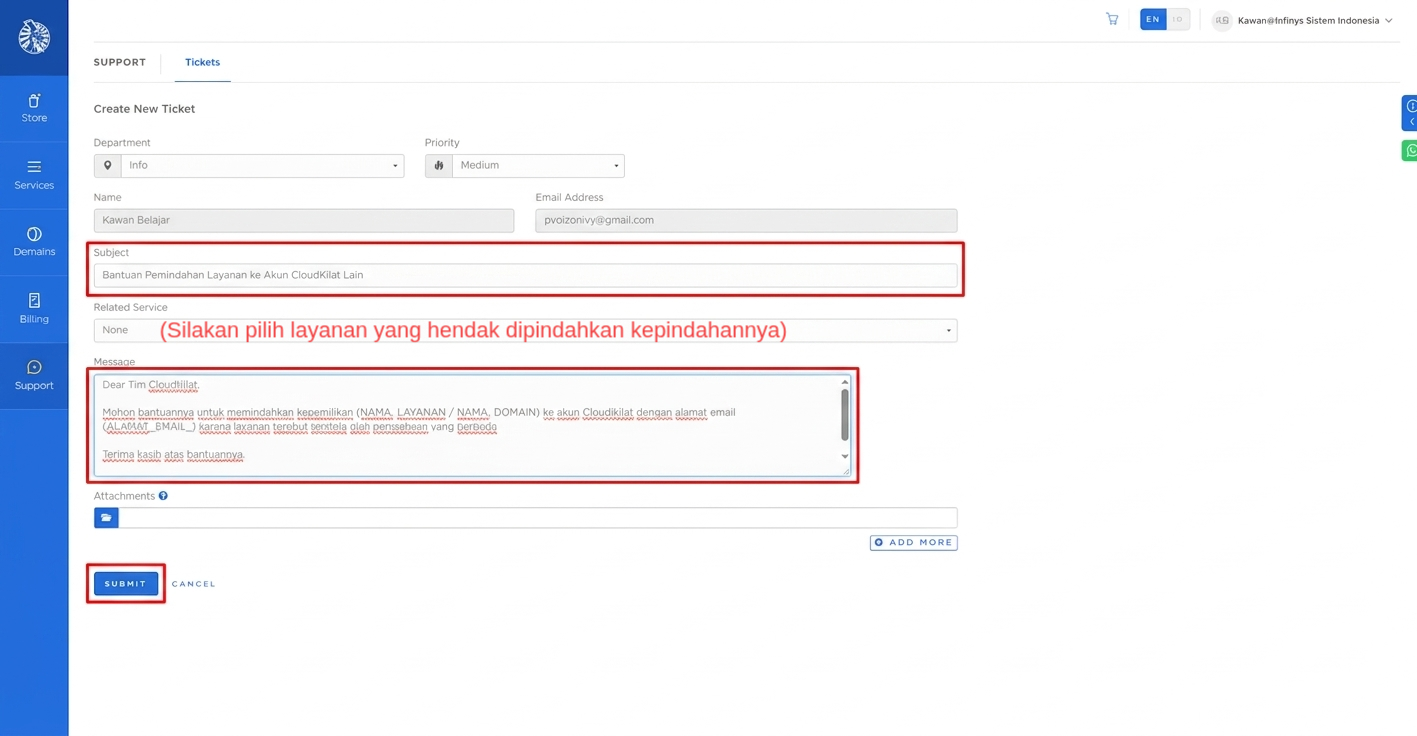
Task: Click the Message scrollbar down arrow
Action: pos(845,457)
